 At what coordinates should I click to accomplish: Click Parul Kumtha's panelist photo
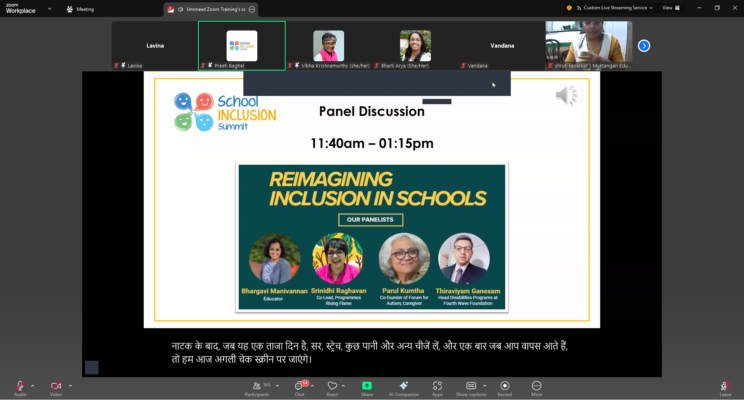pyautogui.click(x=404, y=259)
